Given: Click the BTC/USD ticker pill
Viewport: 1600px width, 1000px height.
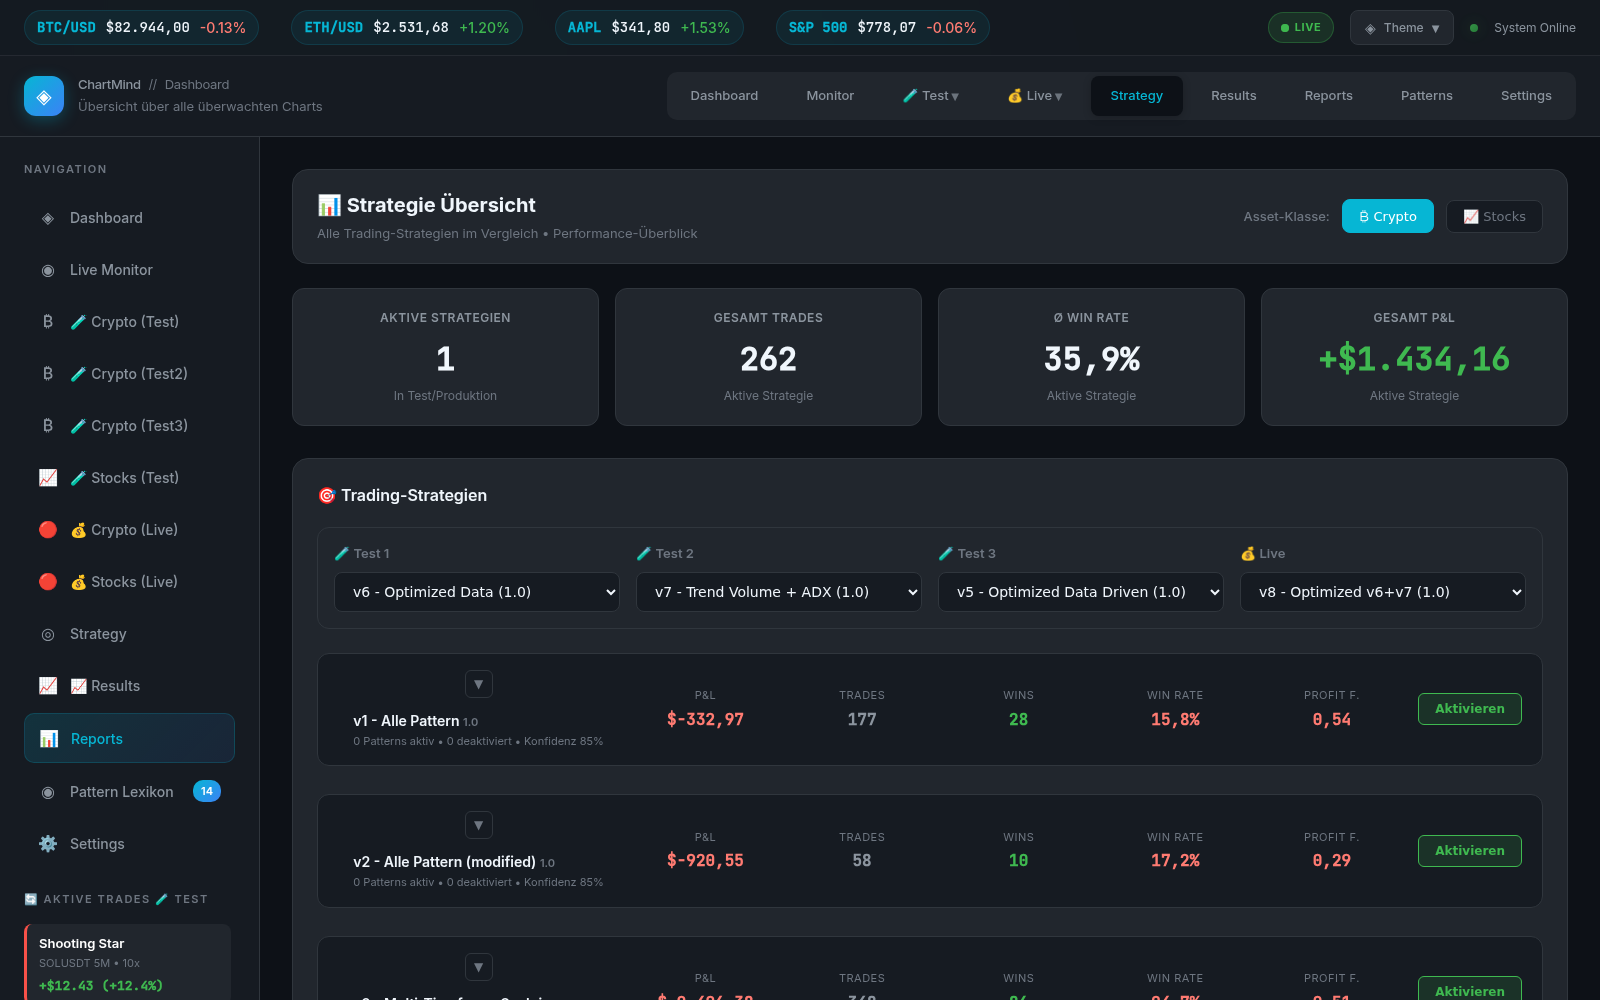Looking at the screenshot, I should click(141, 28).
